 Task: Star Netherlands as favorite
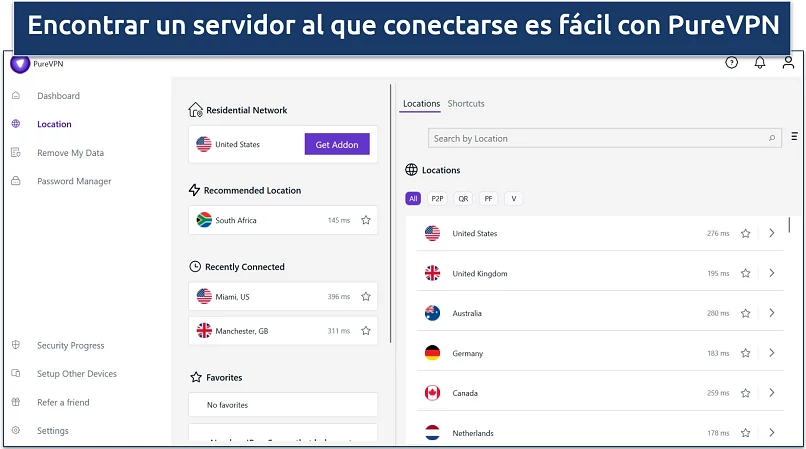[745, 433]
